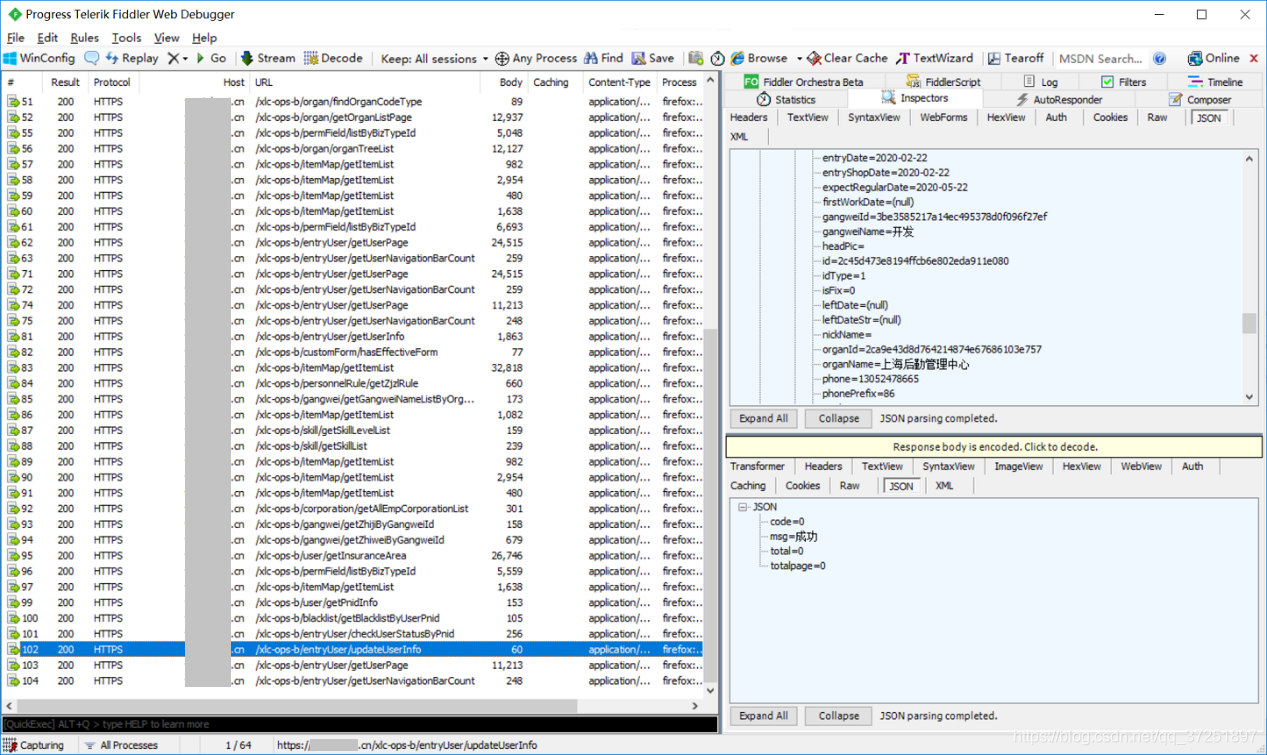The image size is (1267, 755).
Task: Open the Remove sessions X dropdown
Action: tap(178, 58)
